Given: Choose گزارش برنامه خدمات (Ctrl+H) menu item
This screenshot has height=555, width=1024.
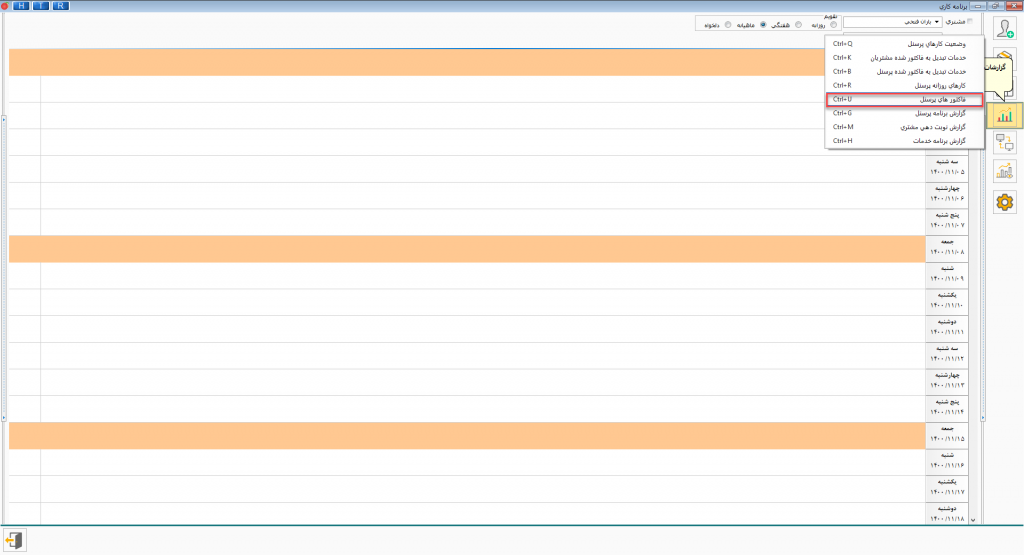Looking at the screenshot, I should coord(904,140).
